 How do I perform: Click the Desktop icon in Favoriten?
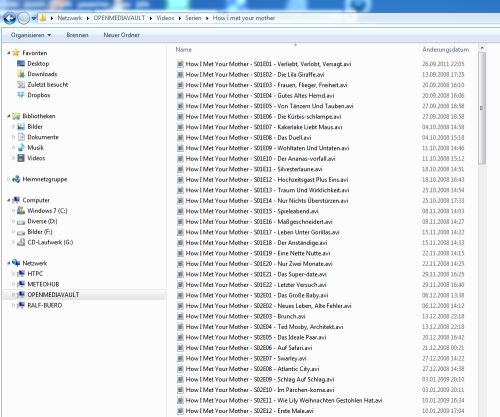click(x=21, y=63)
